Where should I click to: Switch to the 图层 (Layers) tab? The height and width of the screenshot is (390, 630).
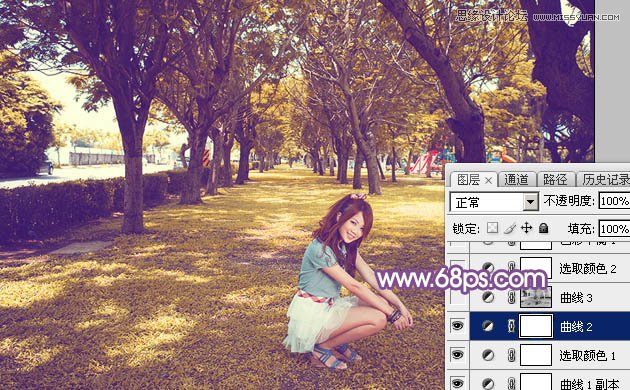pyautogui.click(x=468, y=180)
